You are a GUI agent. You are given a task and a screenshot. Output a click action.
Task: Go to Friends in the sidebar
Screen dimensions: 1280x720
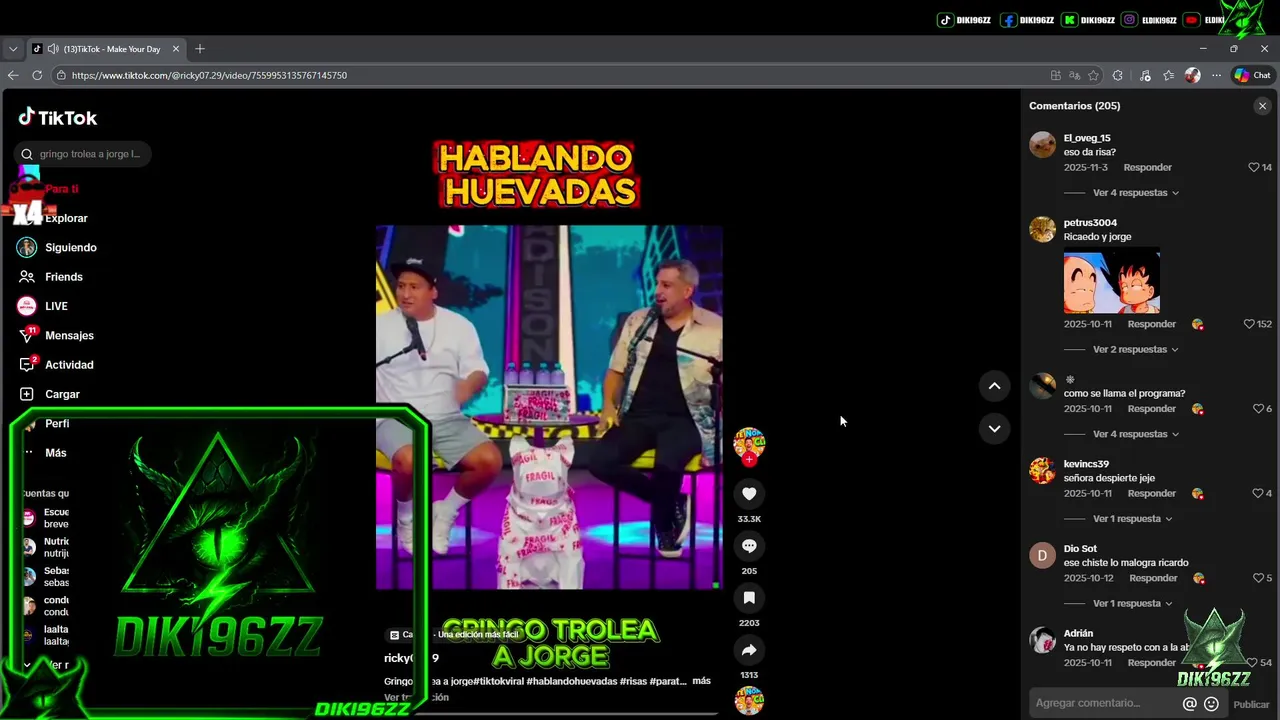pyautogui.click(x=50, y=277)
